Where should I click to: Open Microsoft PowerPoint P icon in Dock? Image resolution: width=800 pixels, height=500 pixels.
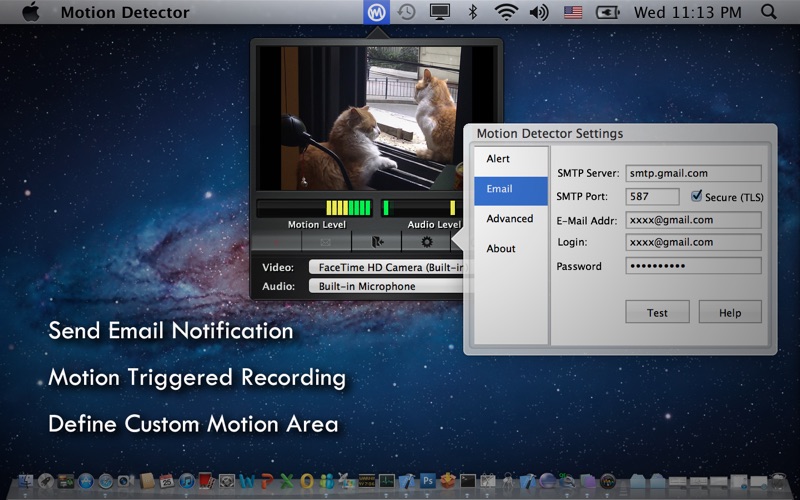click(x=267, y=481)
